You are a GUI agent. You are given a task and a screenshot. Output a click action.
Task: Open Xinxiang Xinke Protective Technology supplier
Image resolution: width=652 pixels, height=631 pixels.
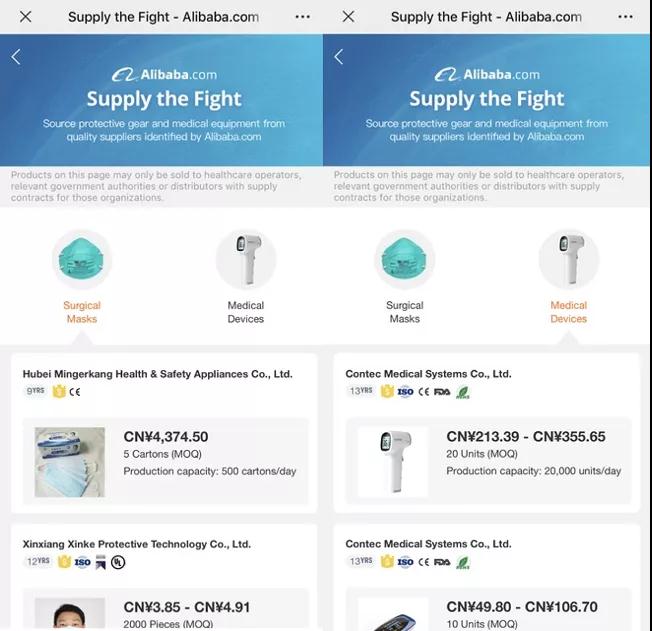point(137,544)
